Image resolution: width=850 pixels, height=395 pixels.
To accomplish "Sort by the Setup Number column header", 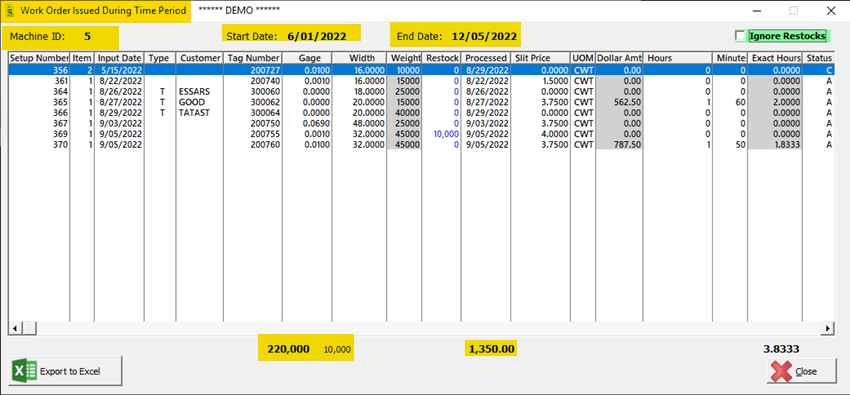I will click(x=39, y=58).
